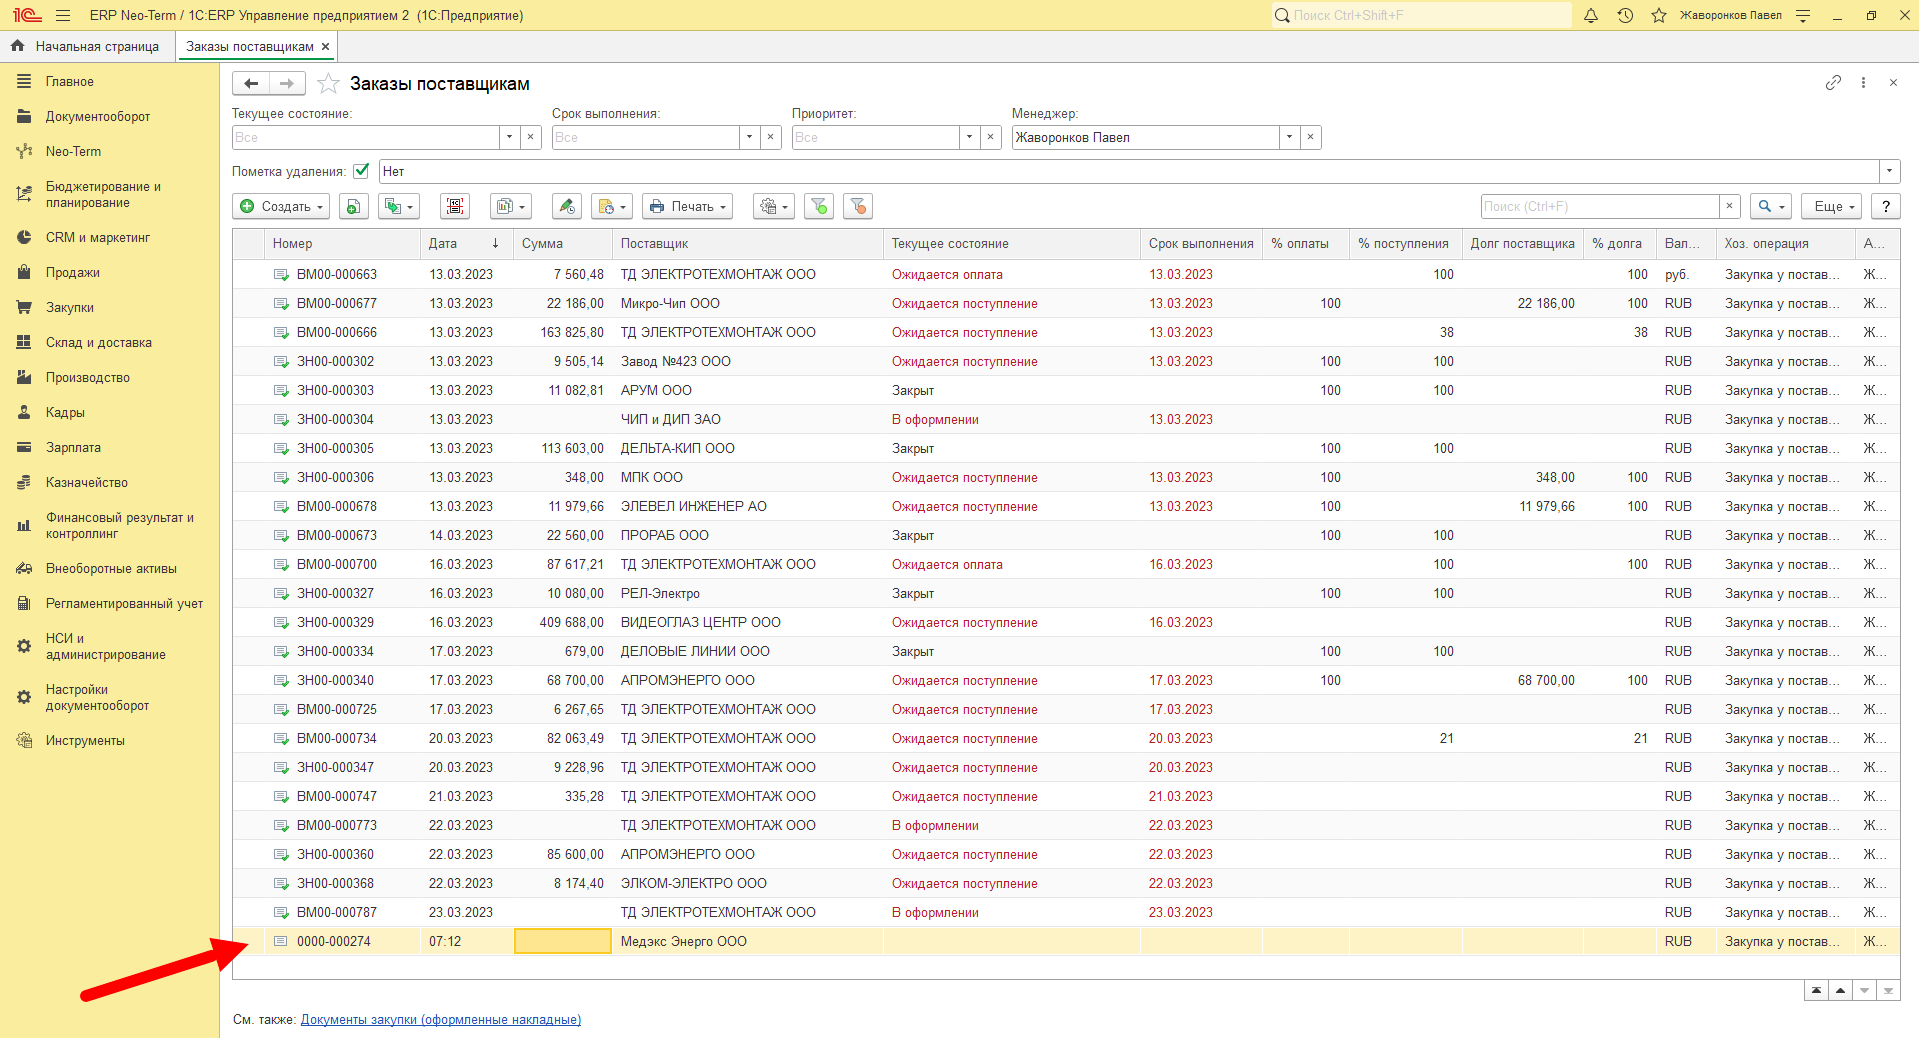Open the Еще dropdown menu
This screenshot has height=1038, width=1919.
(x=1833, y=207)
